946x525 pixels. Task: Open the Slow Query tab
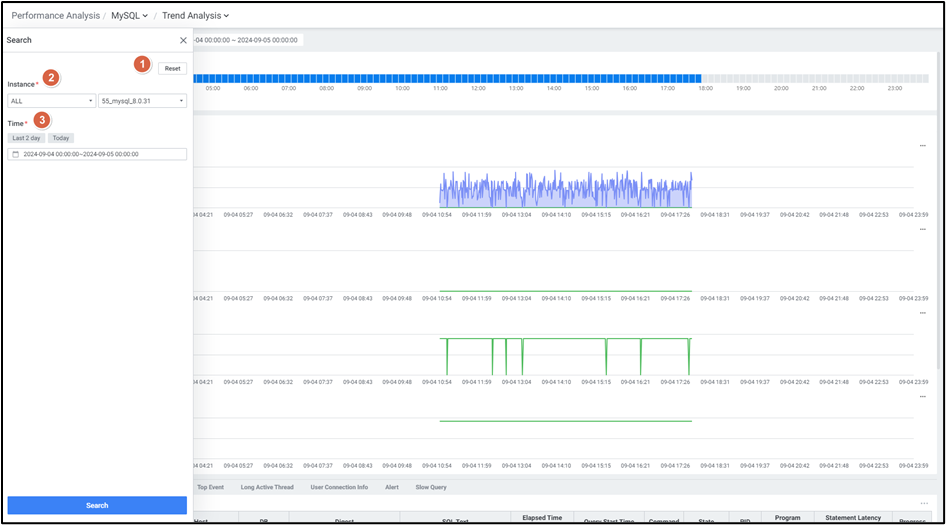pos(431,487)
